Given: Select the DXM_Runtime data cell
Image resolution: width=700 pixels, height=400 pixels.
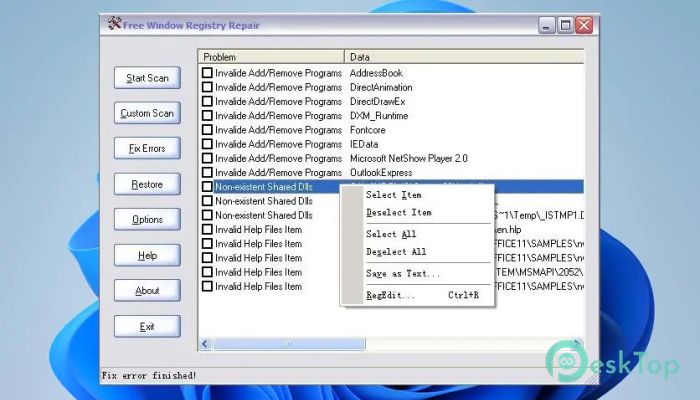Looking at the screenshot, I should click(379, 116).
